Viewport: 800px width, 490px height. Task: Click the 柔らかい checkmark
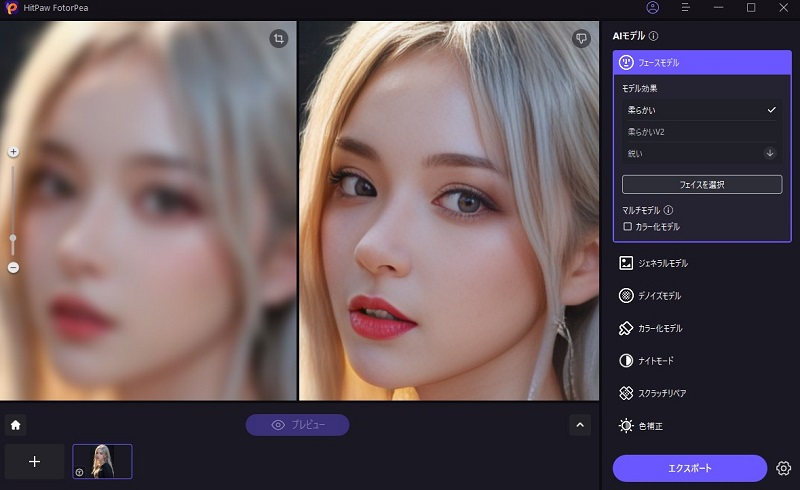pyautogui.click(x=771, y=110)
